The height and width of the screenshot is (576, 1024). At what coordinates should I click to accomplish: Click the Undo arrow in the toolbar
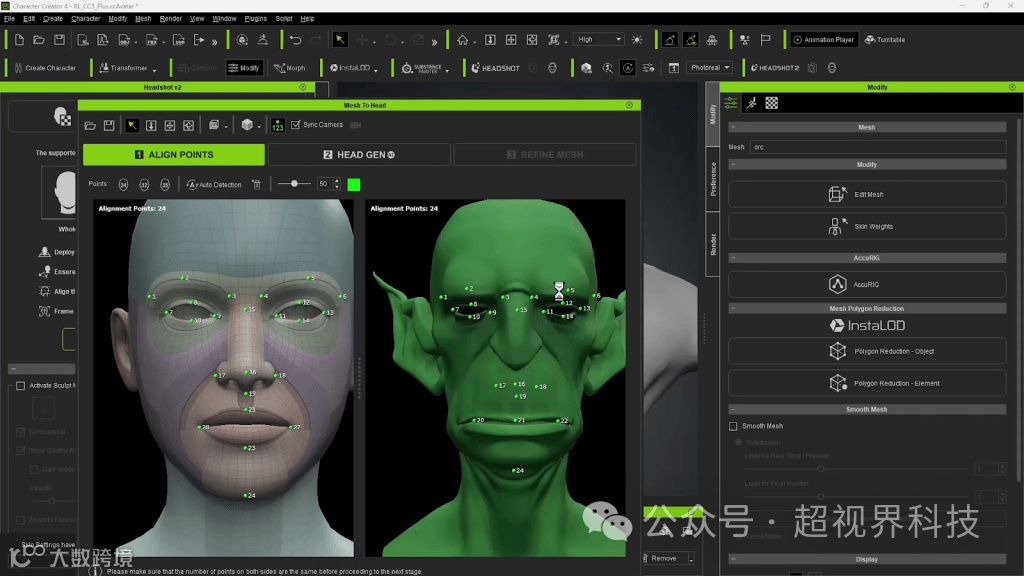click(x=295, y=40)
